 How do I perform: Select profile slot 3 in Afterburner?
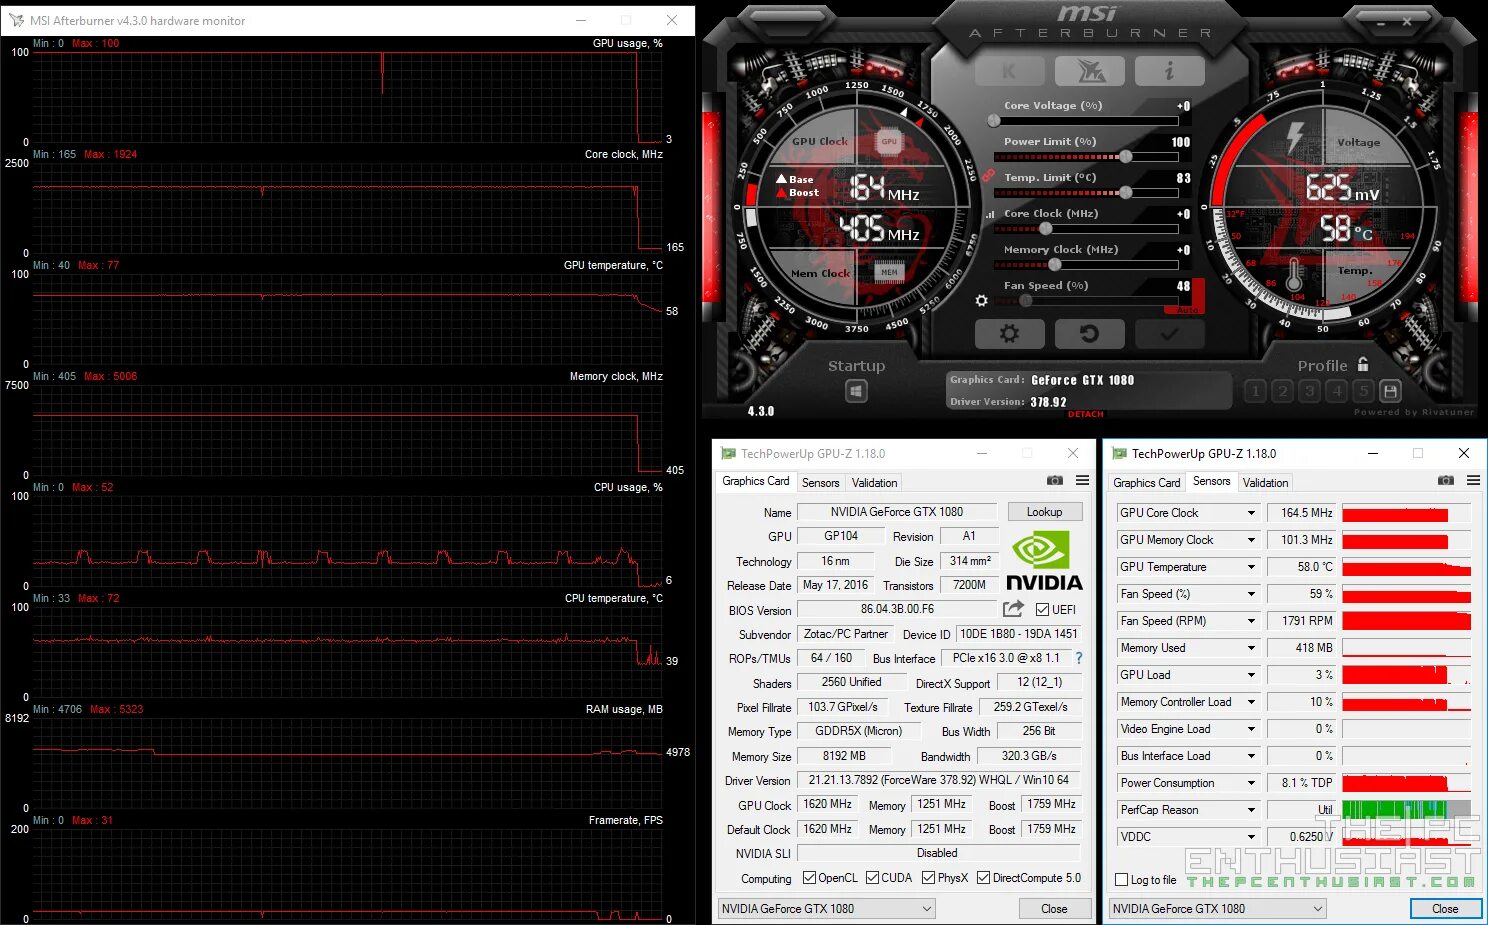1310,391
